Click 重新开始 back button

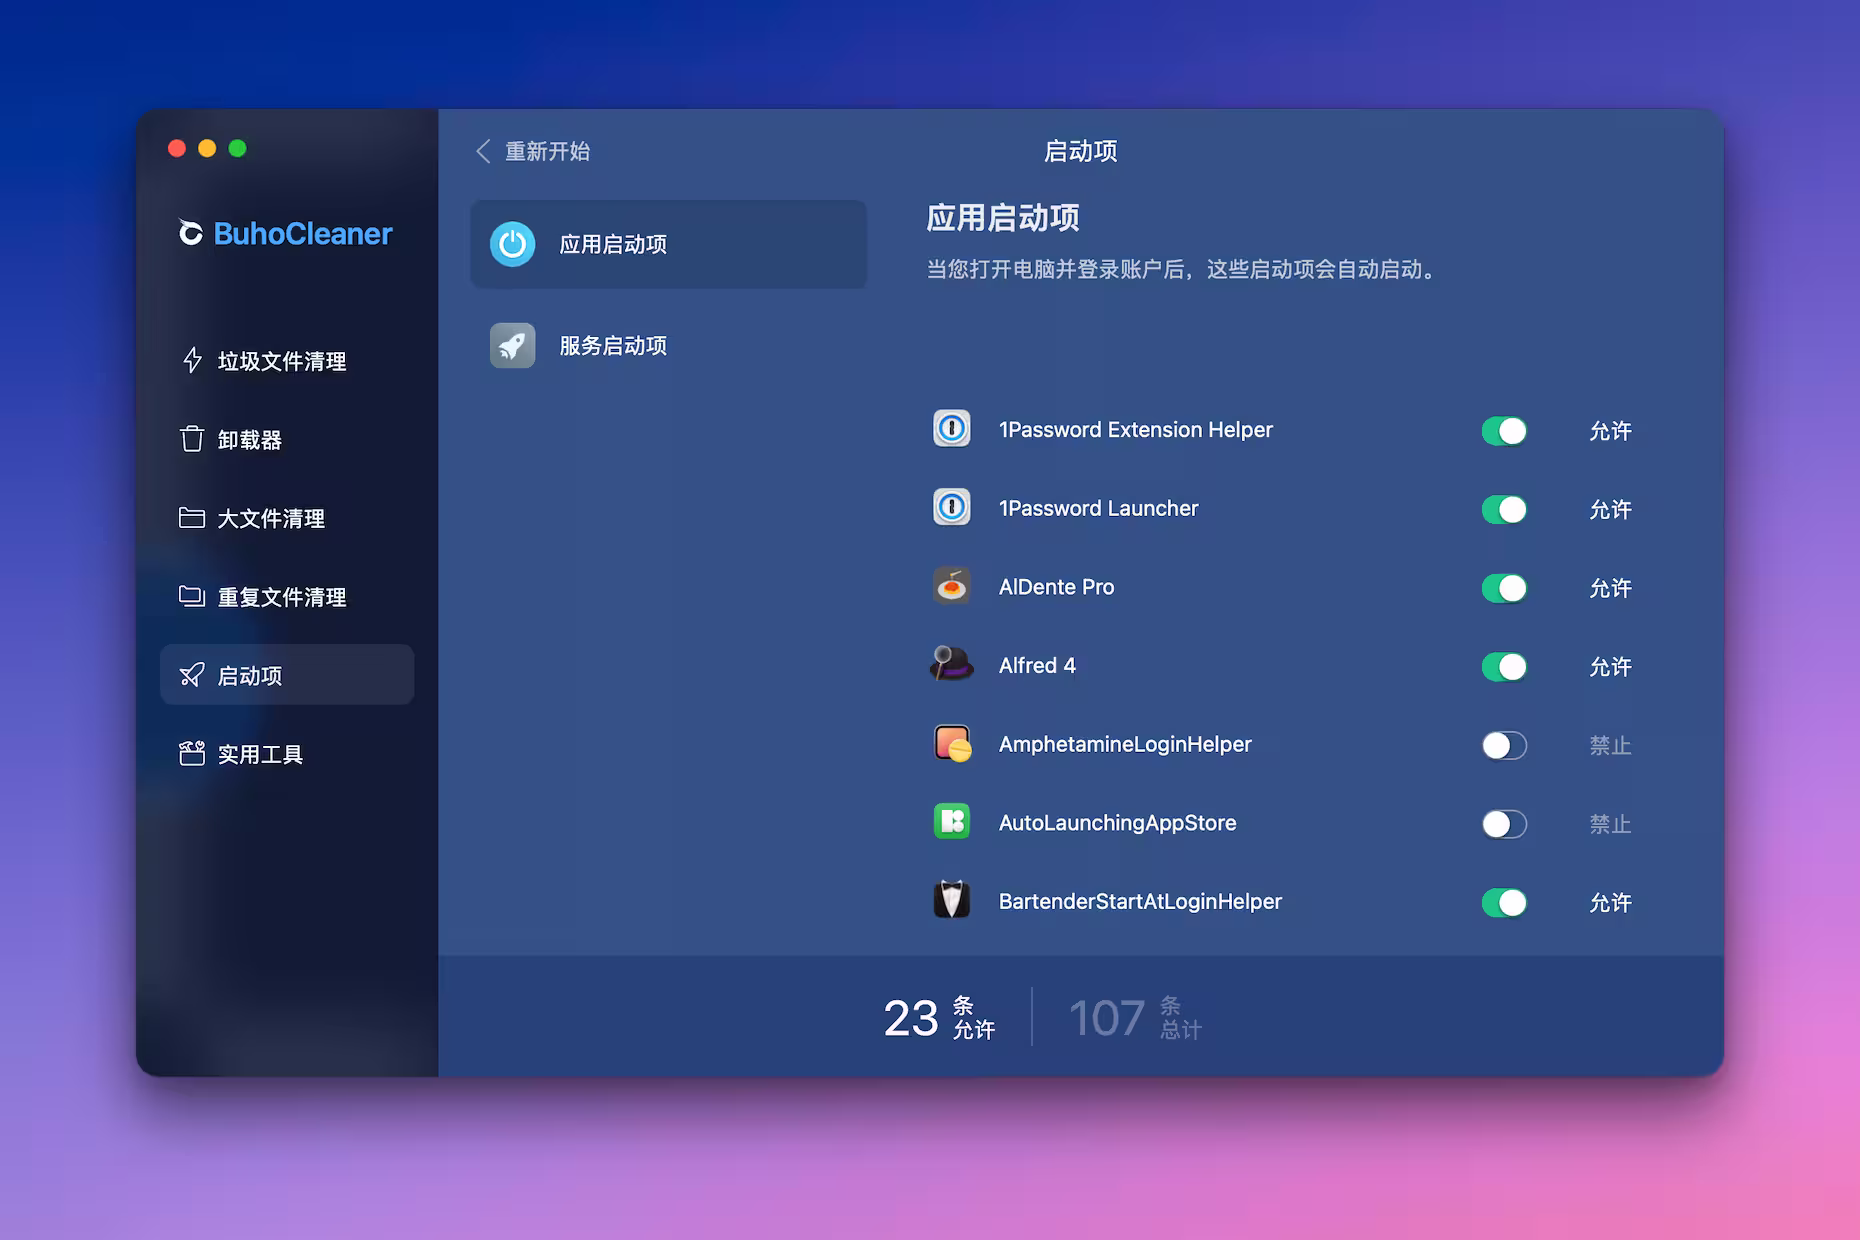pos(533,151)
